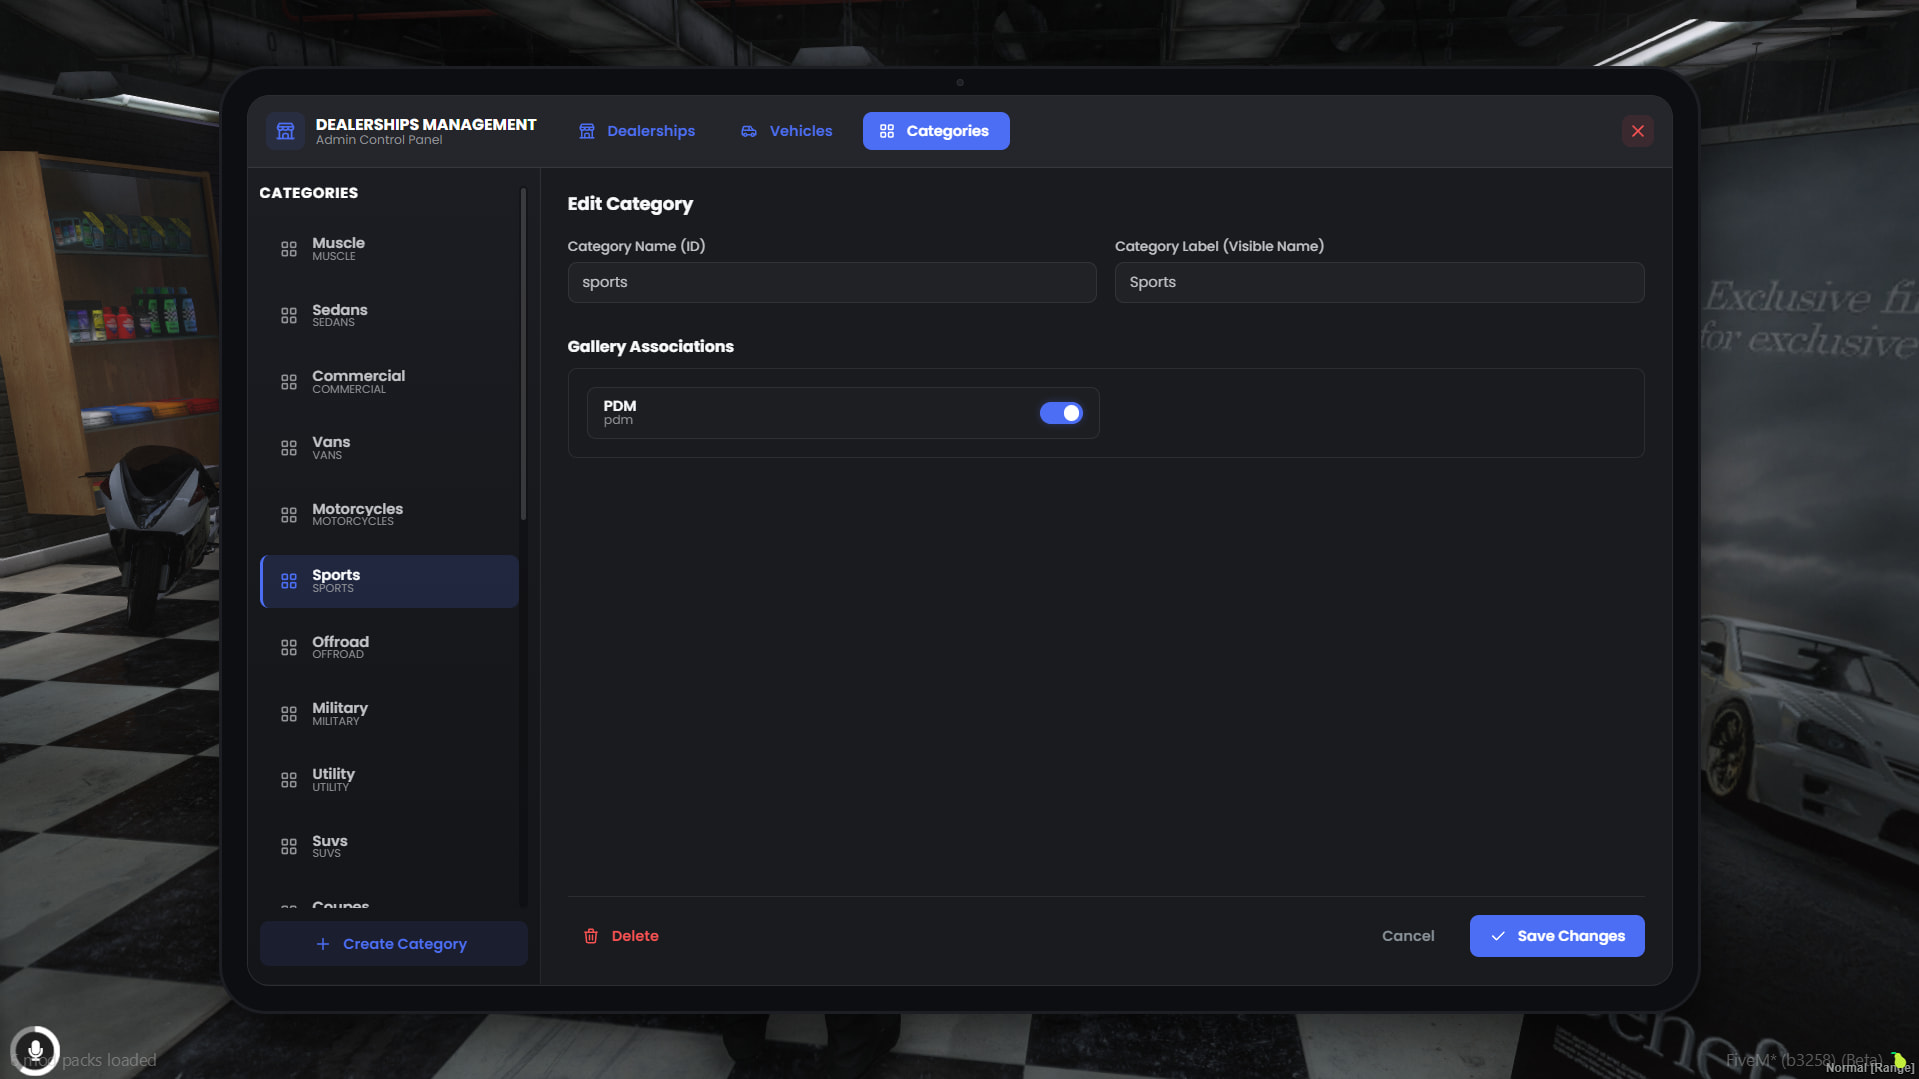Click the Utility category grid icon
Screen dimensions: 1919x1079
coord(289,780)
